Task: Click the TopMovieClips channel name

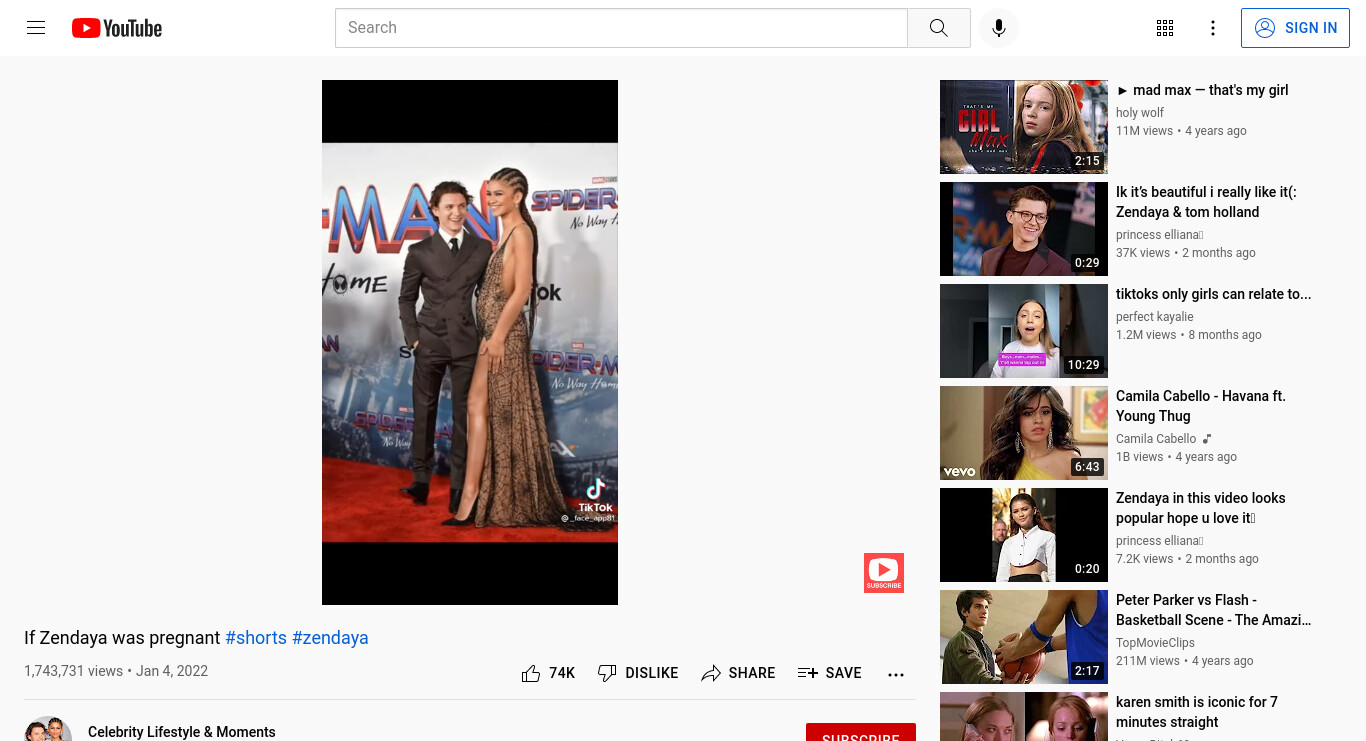Action: [x=1155, y=643]
